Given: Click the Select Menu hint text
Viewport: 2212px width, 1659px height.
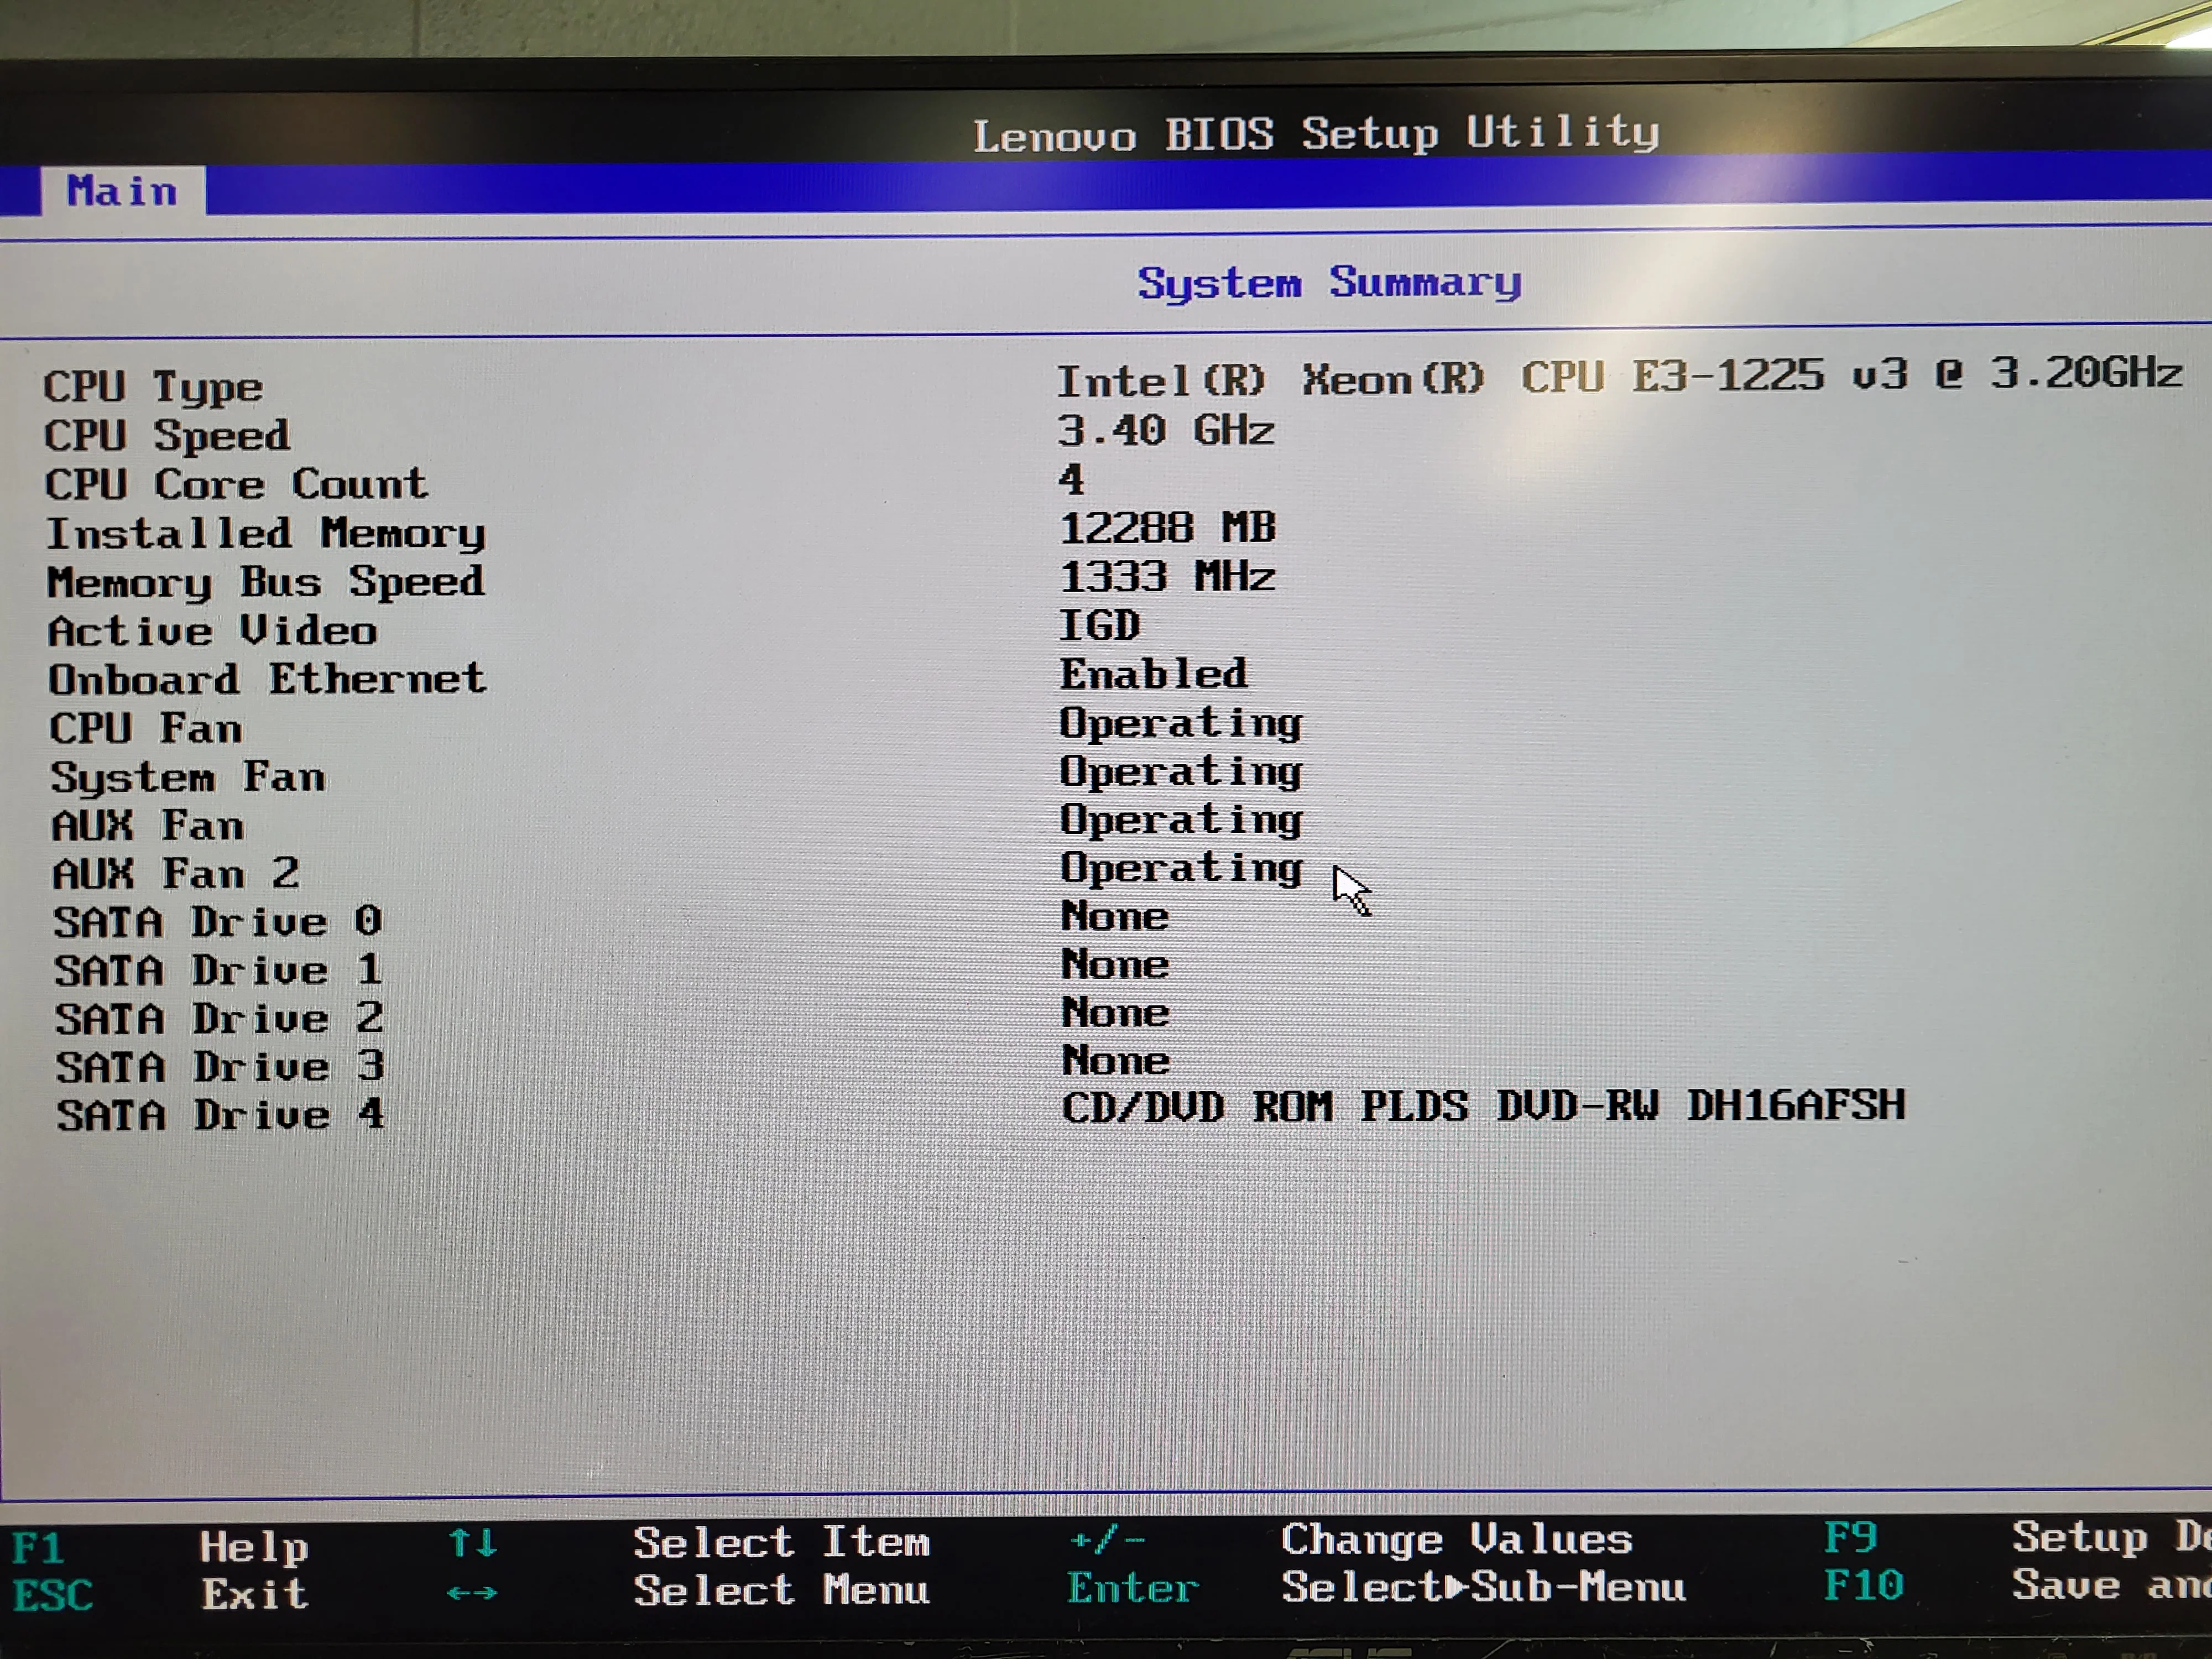Looking at the screenshot, I should tap(781, 1590).
